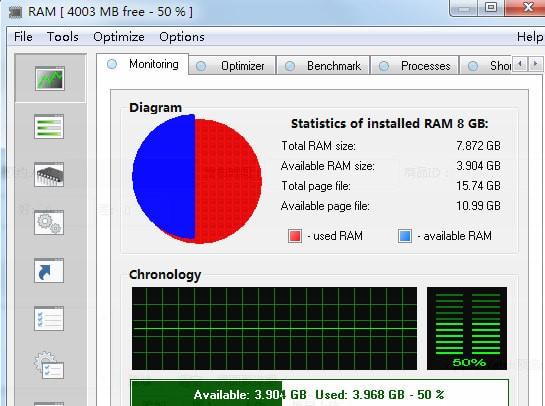Click the RAM chip icon in title bar
The image size is (545, 406).
click(15, 13)
